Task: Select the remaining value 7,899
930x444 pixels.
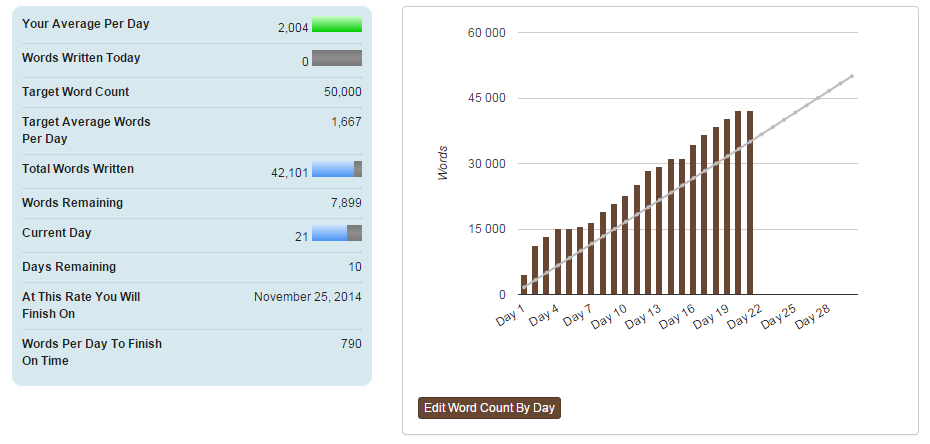Action: coord(346,203)
